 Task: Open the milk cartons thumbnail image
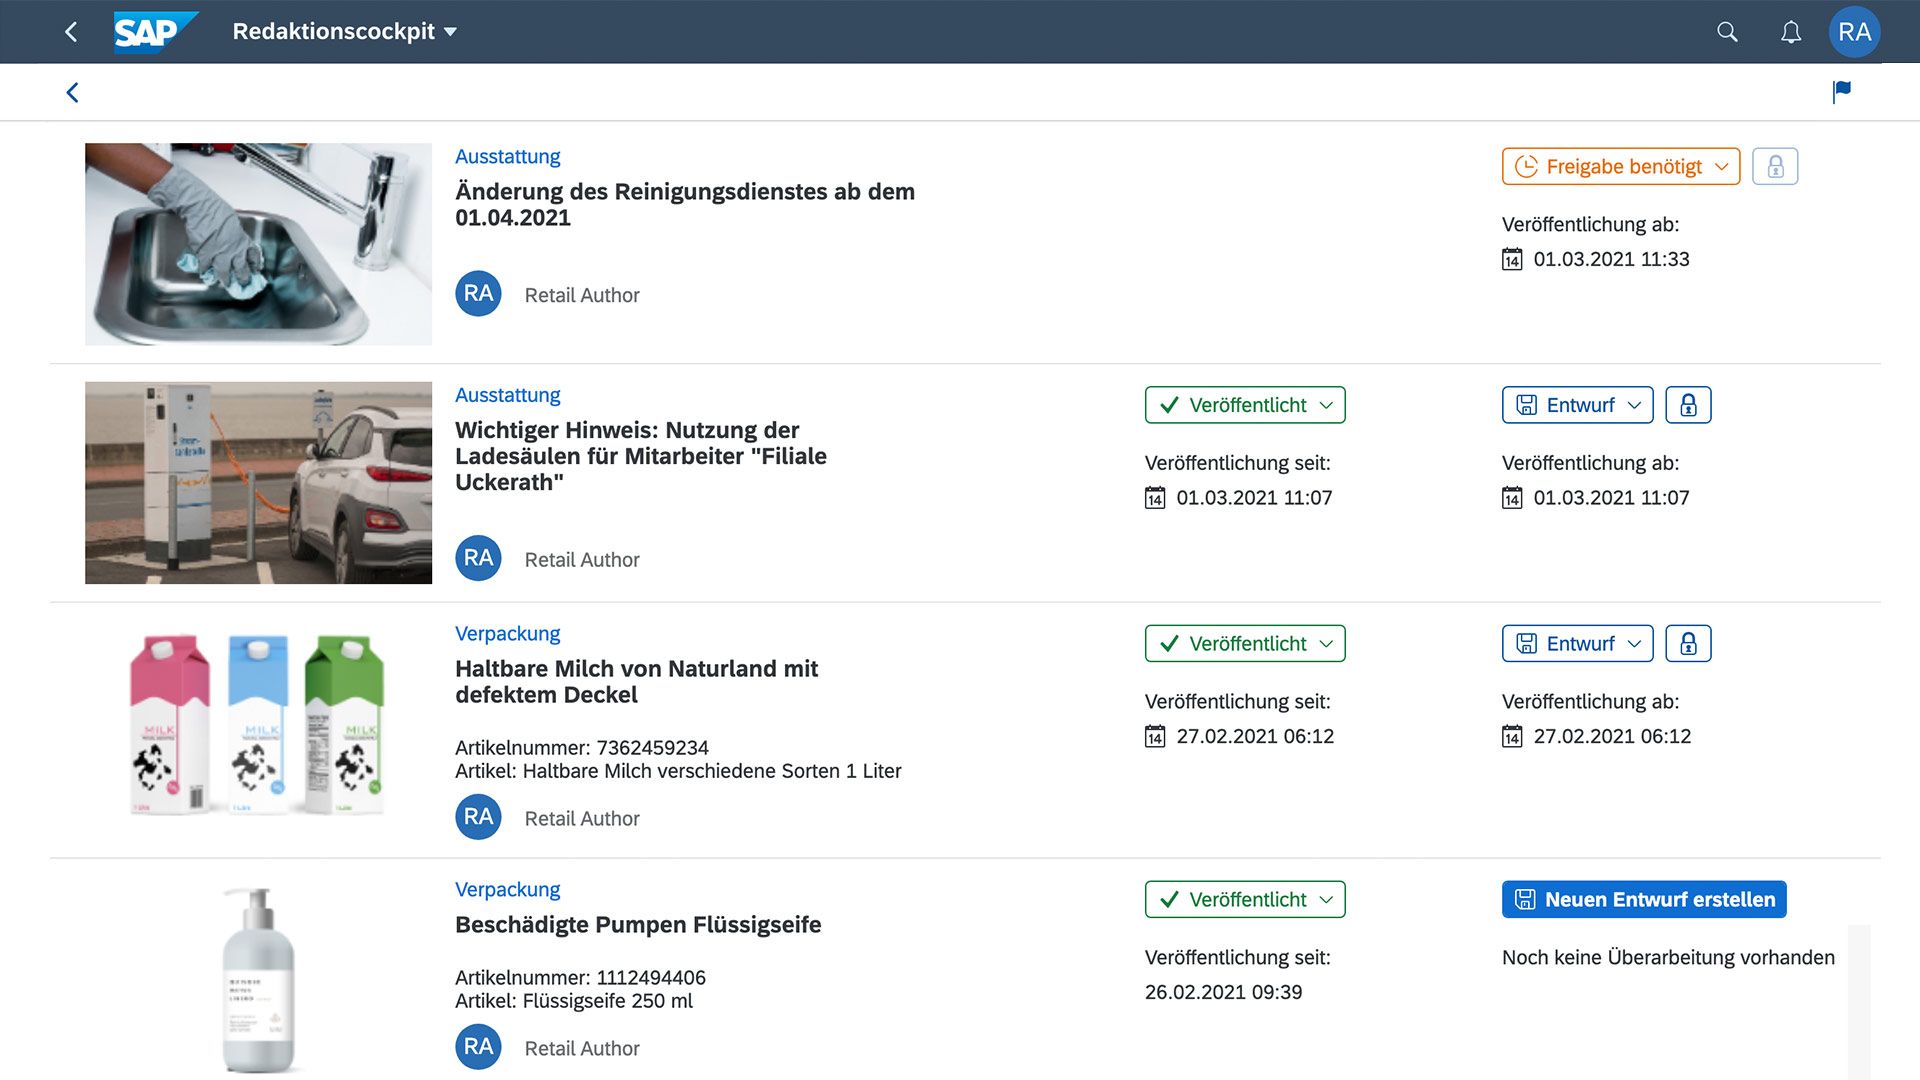click(x=258, y=725)
